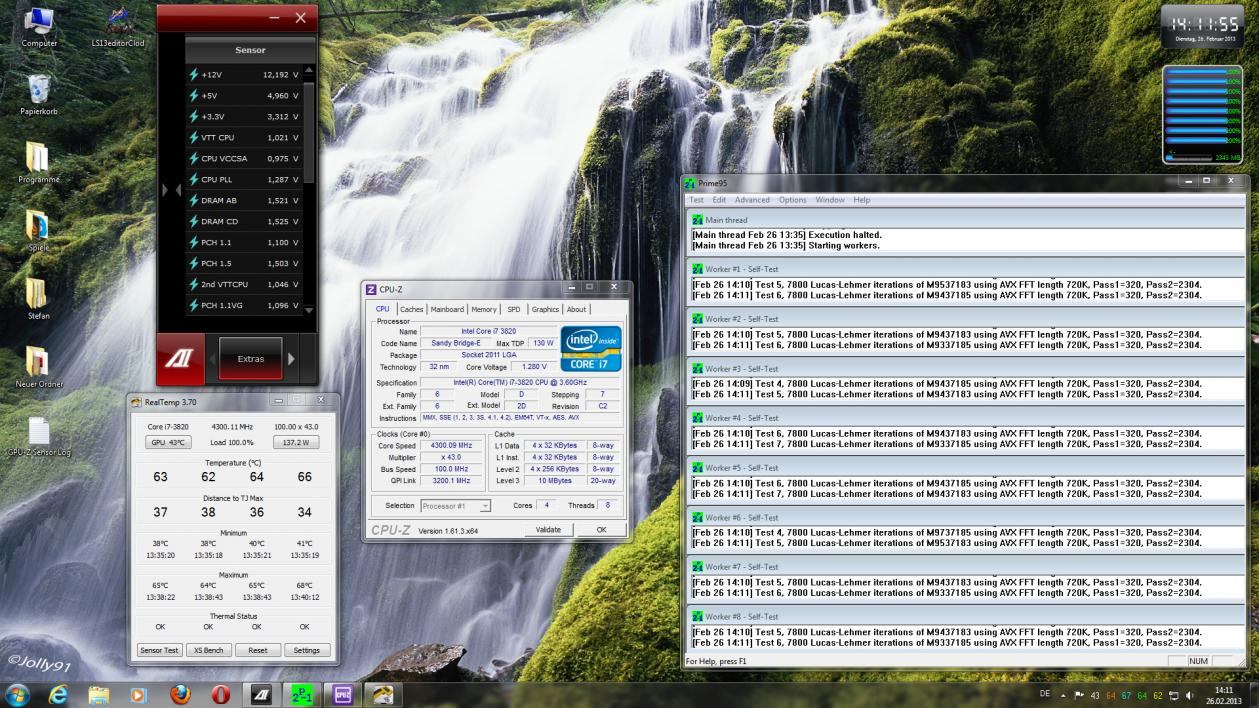The height and width of the screenshot is (708, 1259).
Task: Open the Test menu in Prime95
Action: 696,200
